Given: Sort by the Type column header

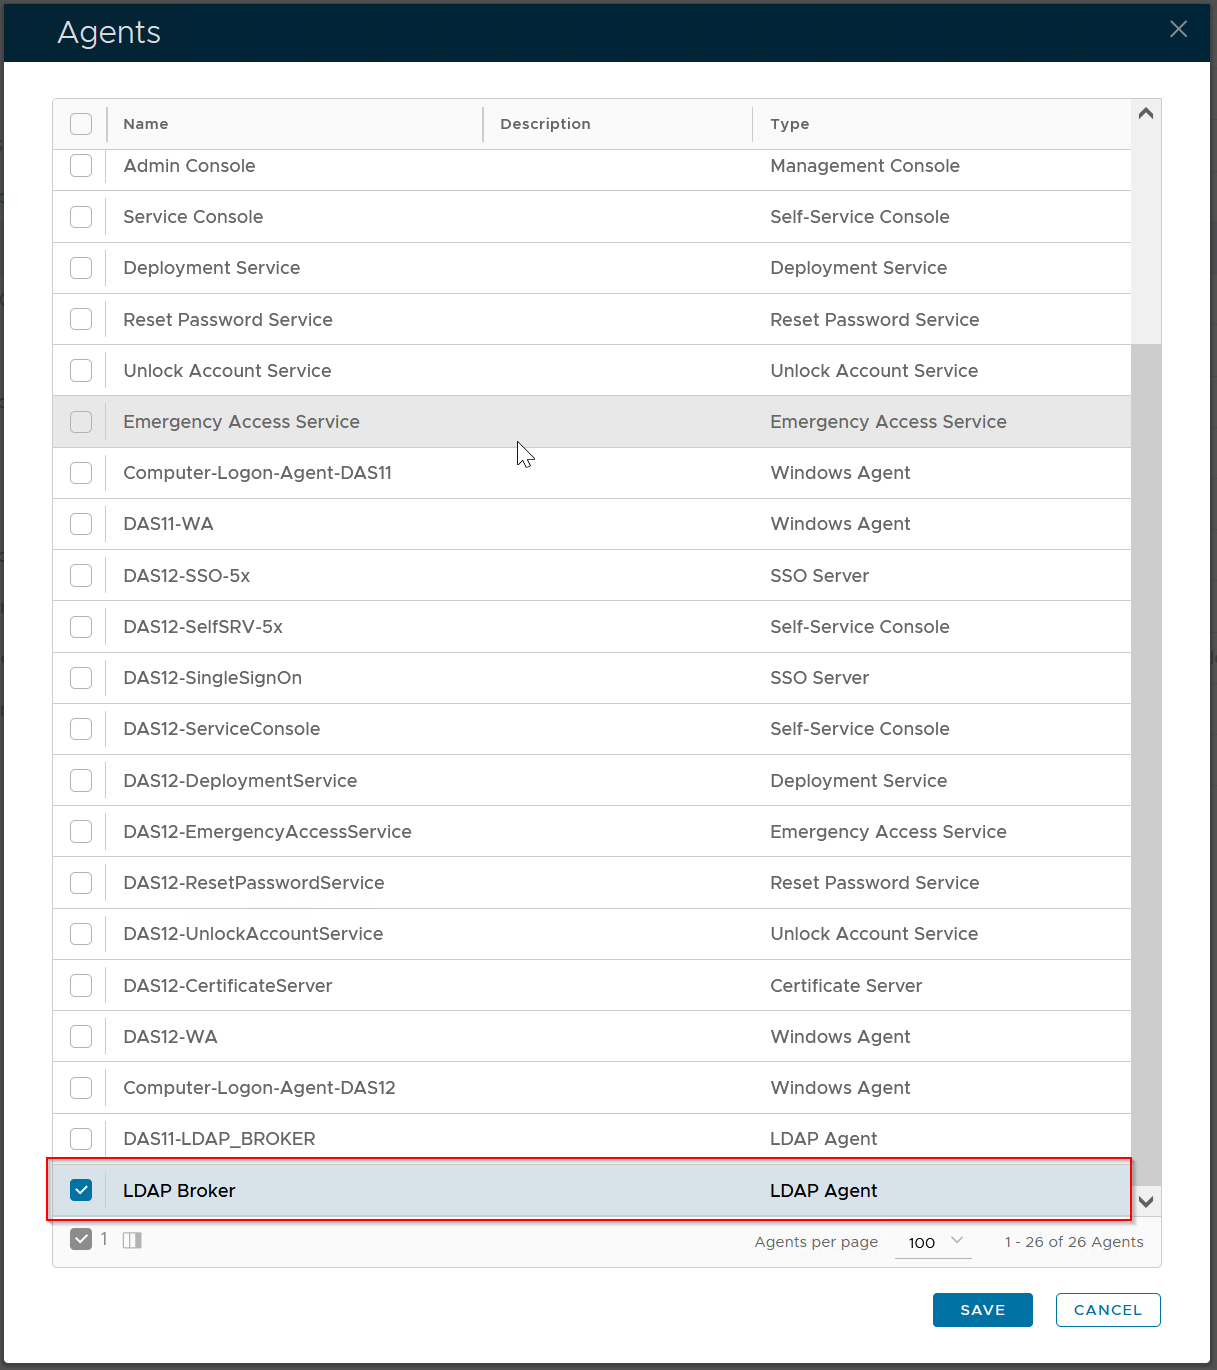Looking at the screenshot, I should pos(789,124).
